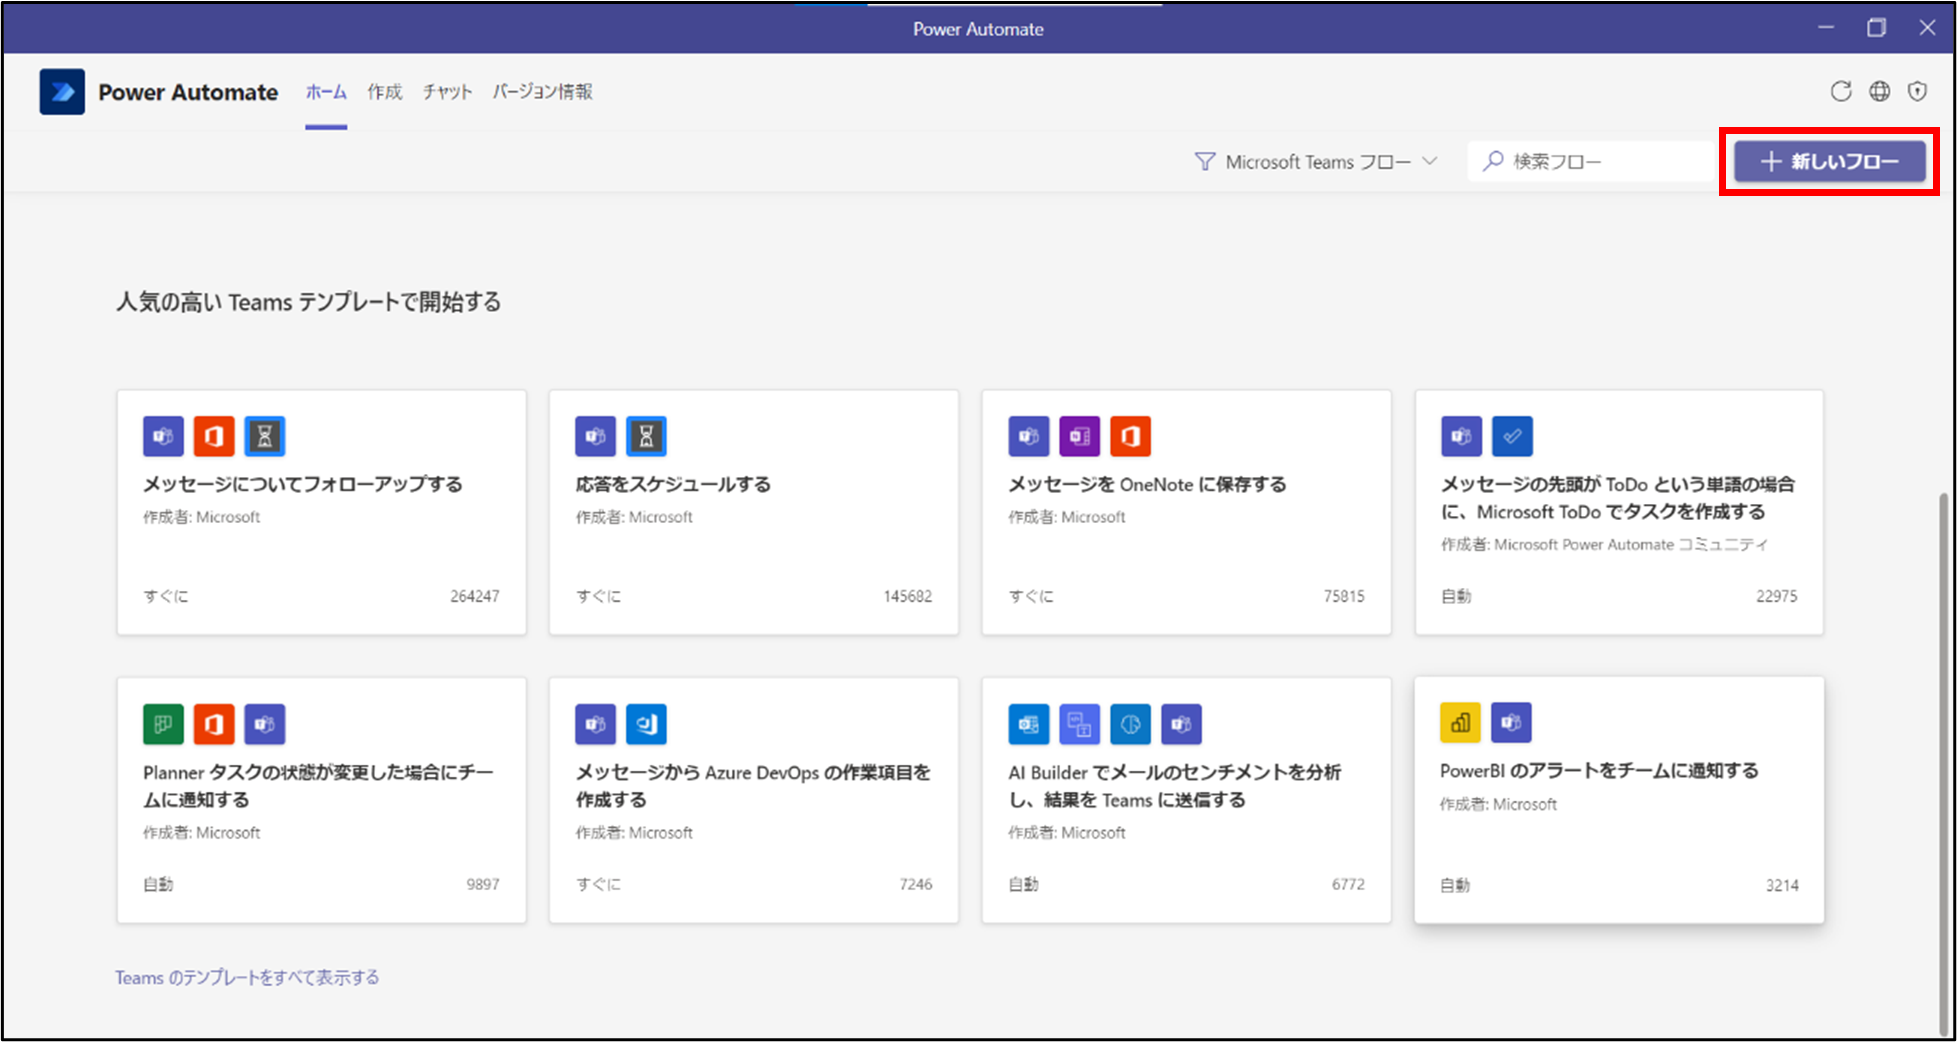The width and height of the screenshot is (1957, 1042).
Task: Click Teams icon on ToDo task card
Action: point(1461,436)
